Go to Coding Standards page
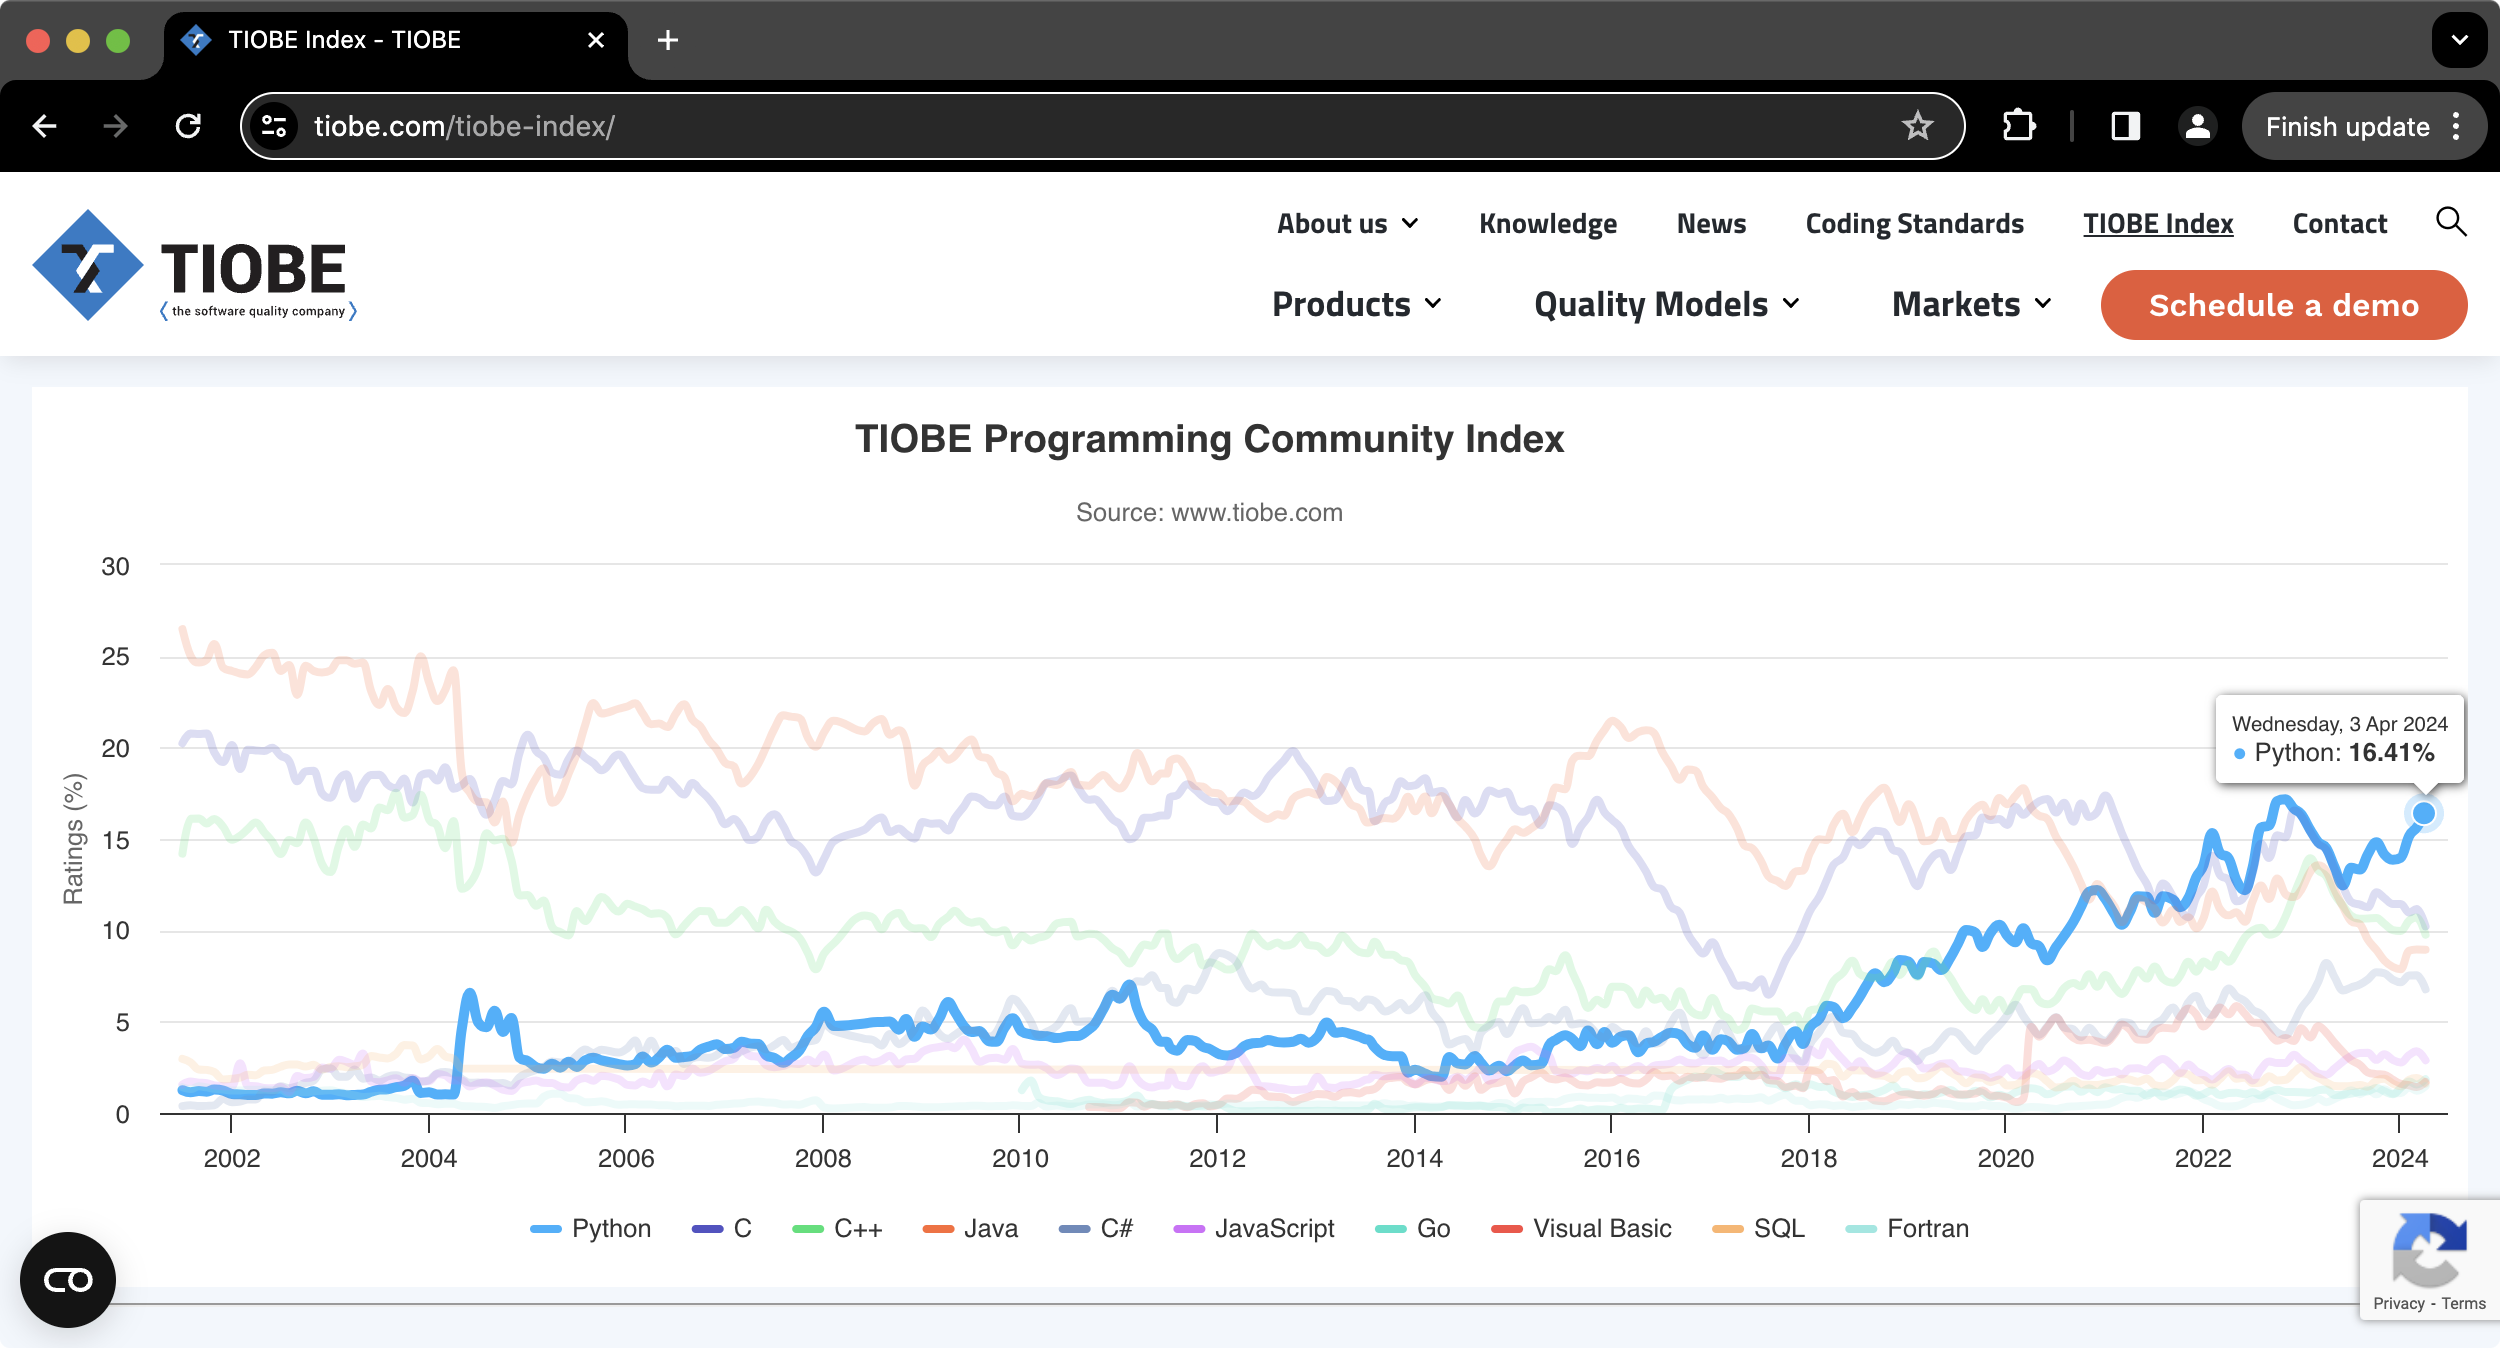2500x1348 pixels. (x=1914, y=223)
